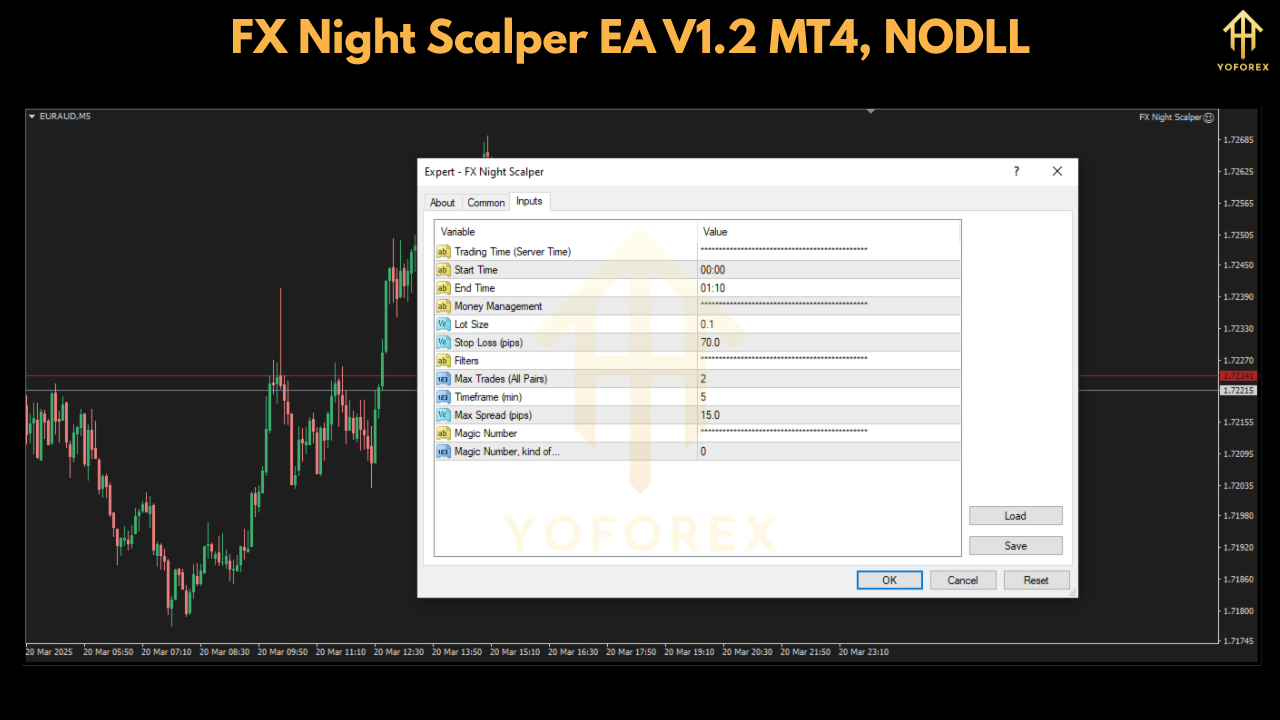This screenshot has width=1280, height=720.
Task: Switch to the About tab
Action: tap(442, 202)
